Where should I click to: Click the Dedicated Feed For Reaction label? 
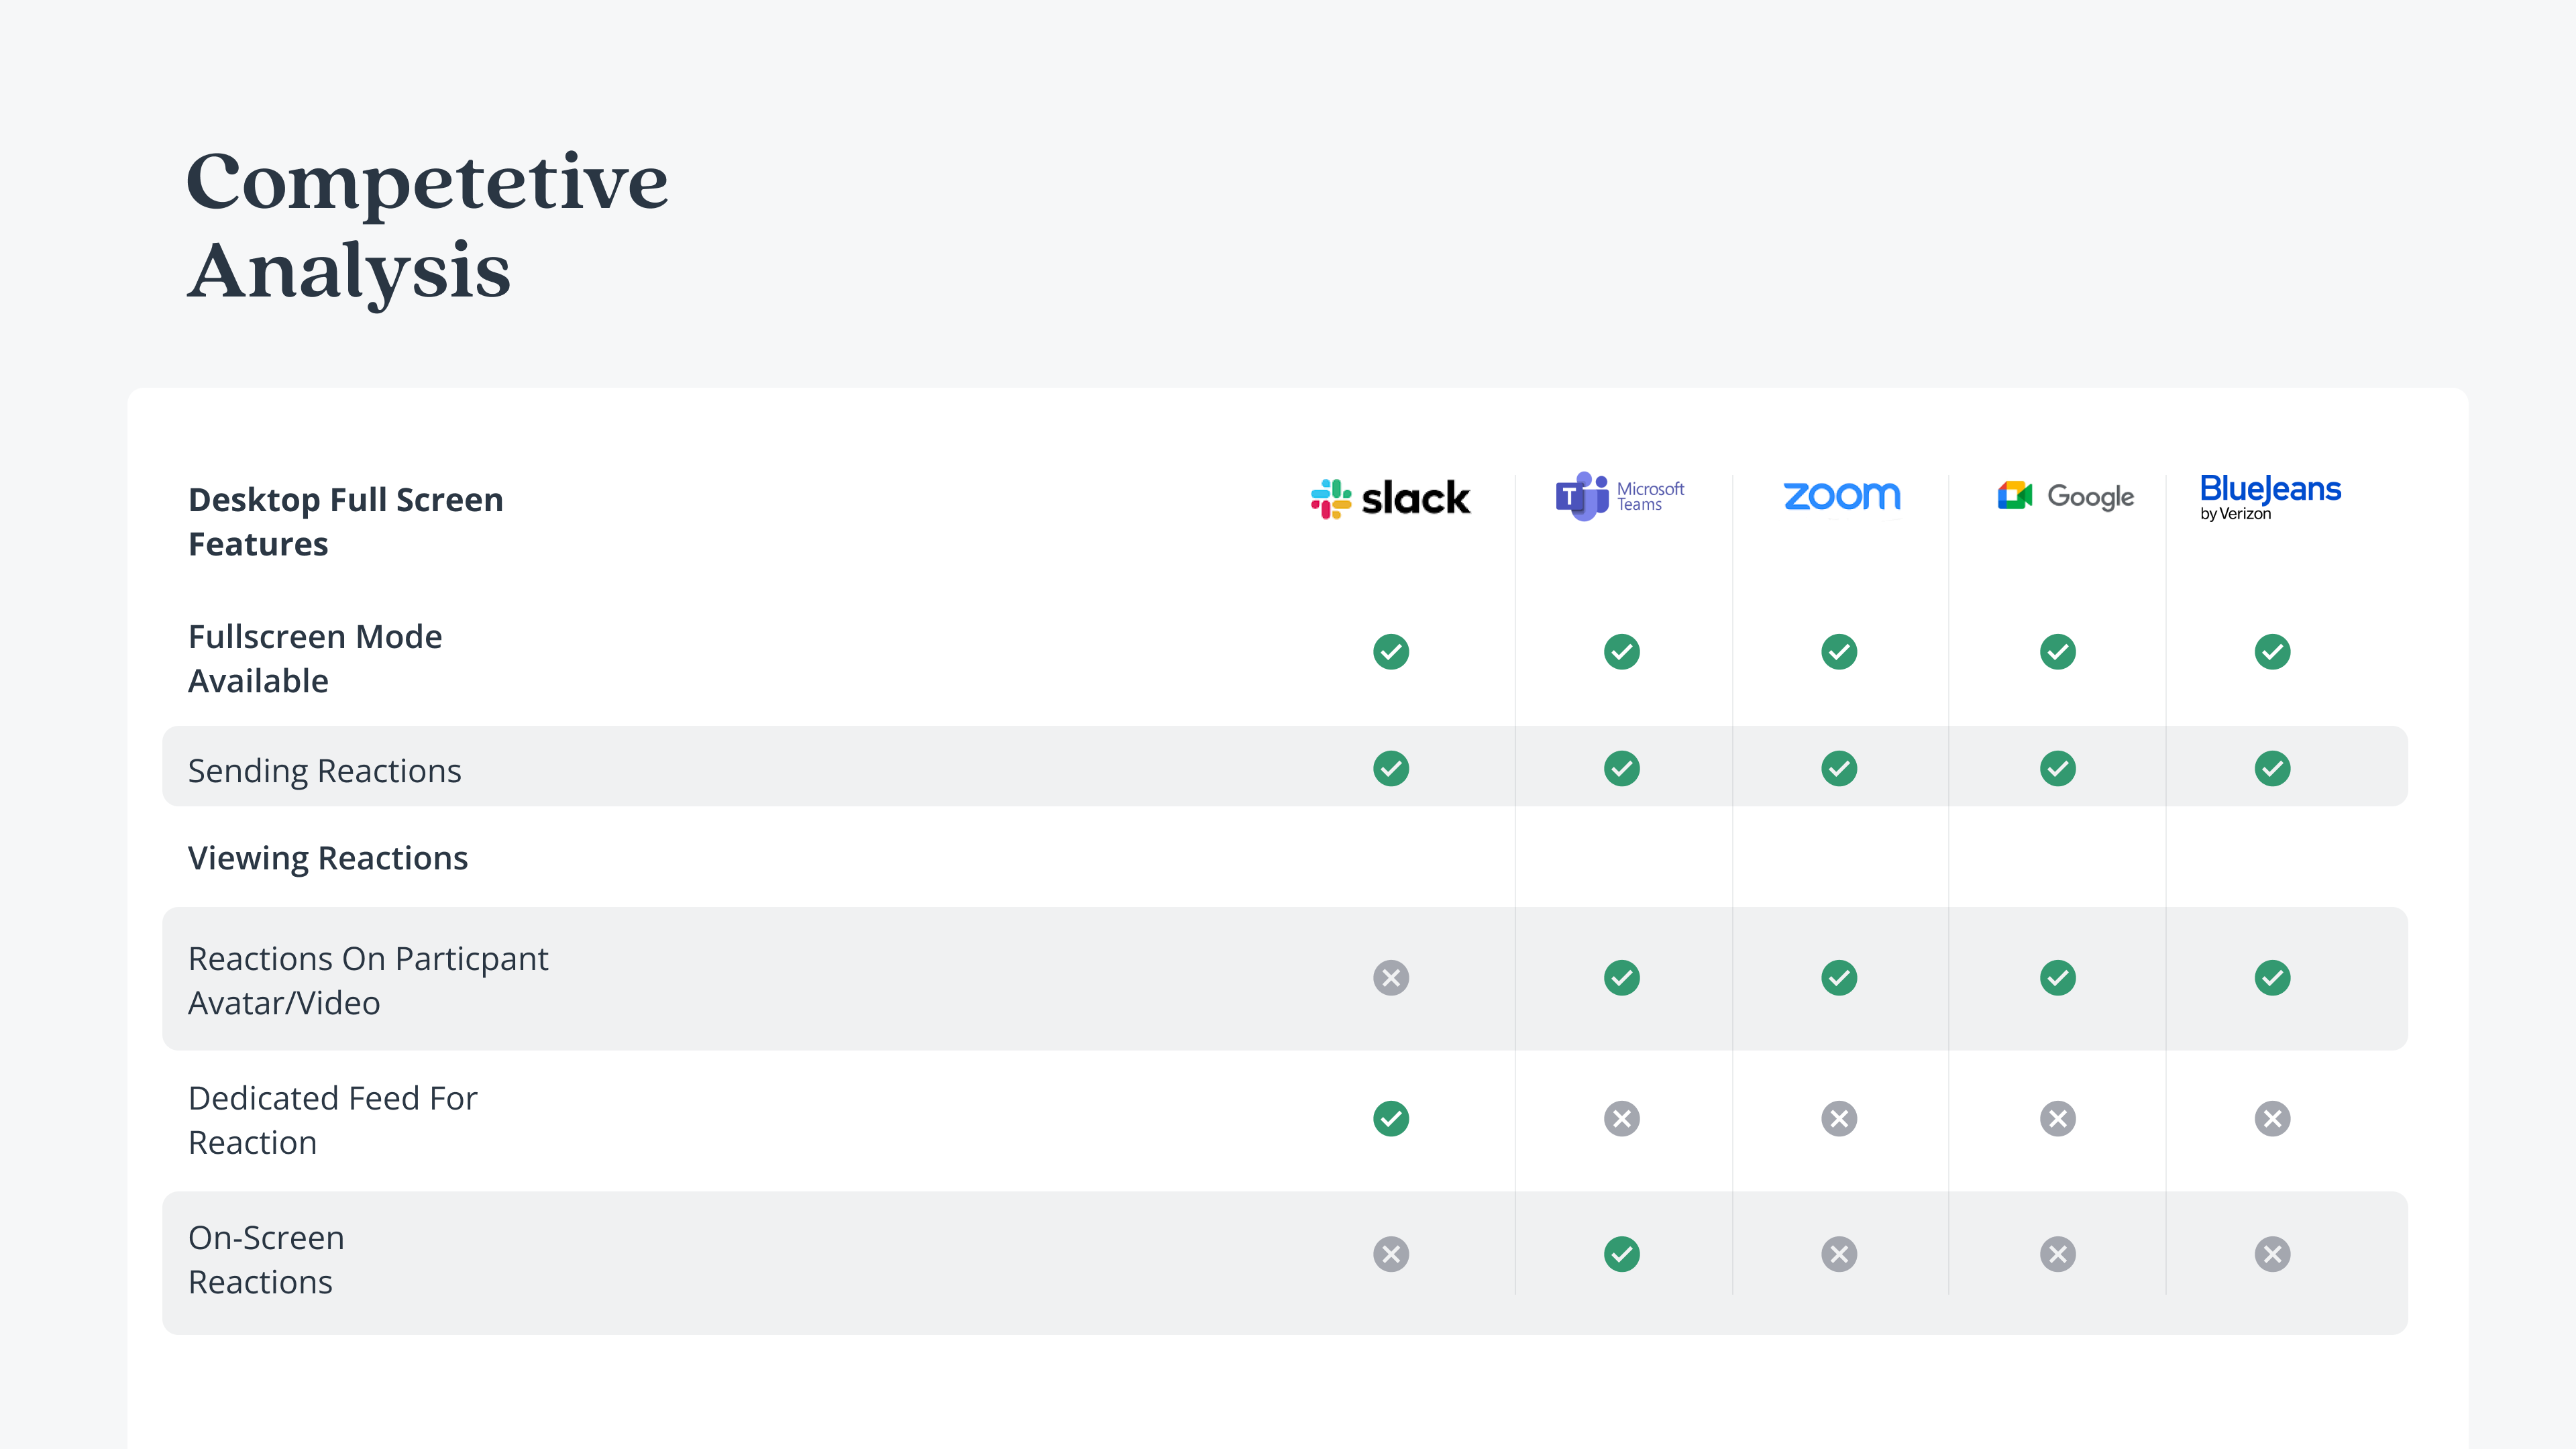click(x=333, y=1120)
